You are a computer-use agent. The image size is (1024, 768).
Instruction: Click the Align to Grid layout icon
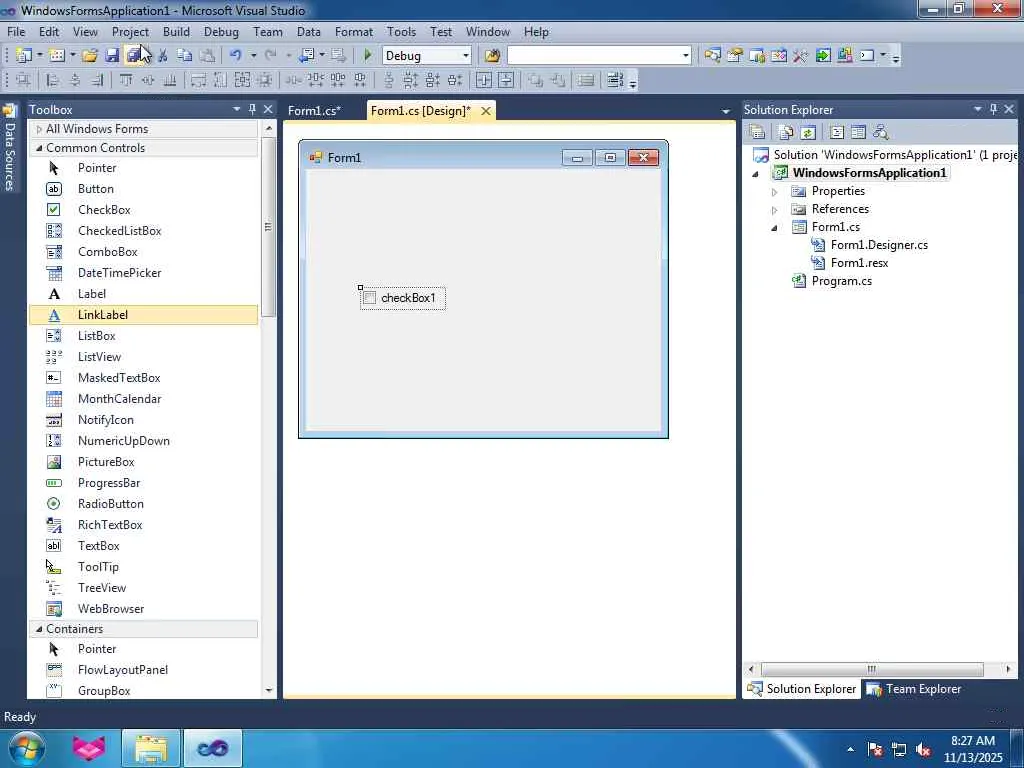click(x=23, y=80)
